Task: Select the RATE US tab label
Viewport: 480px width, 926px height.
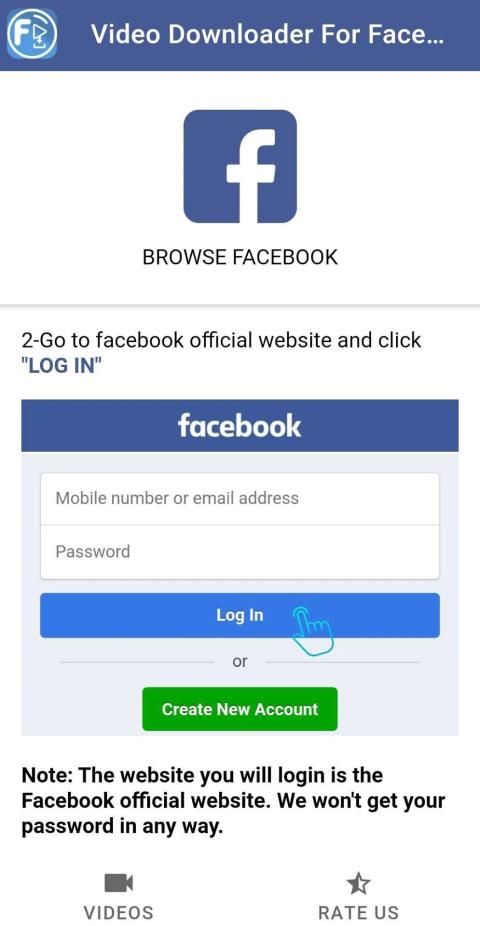Action: click(x=358, y=912)
